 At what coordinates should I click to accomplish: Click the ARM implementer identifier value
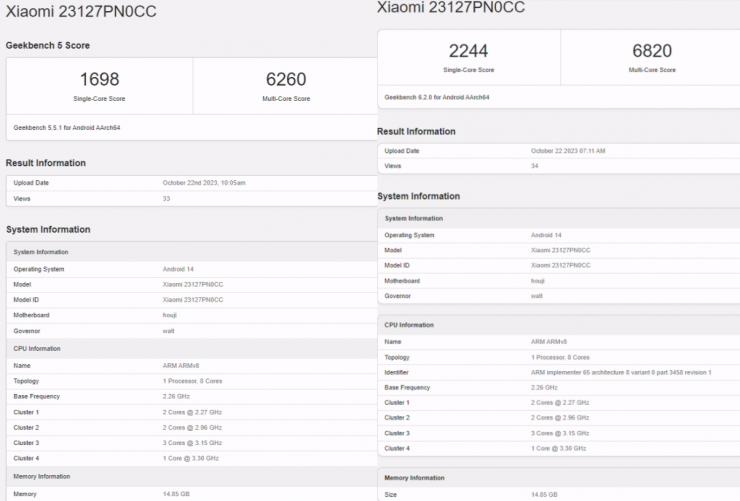tap(621, 372)
